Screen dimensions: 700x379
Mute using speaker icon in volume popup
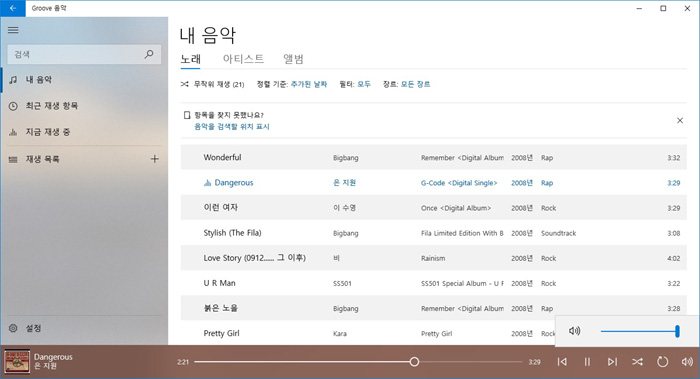point(575,331)
